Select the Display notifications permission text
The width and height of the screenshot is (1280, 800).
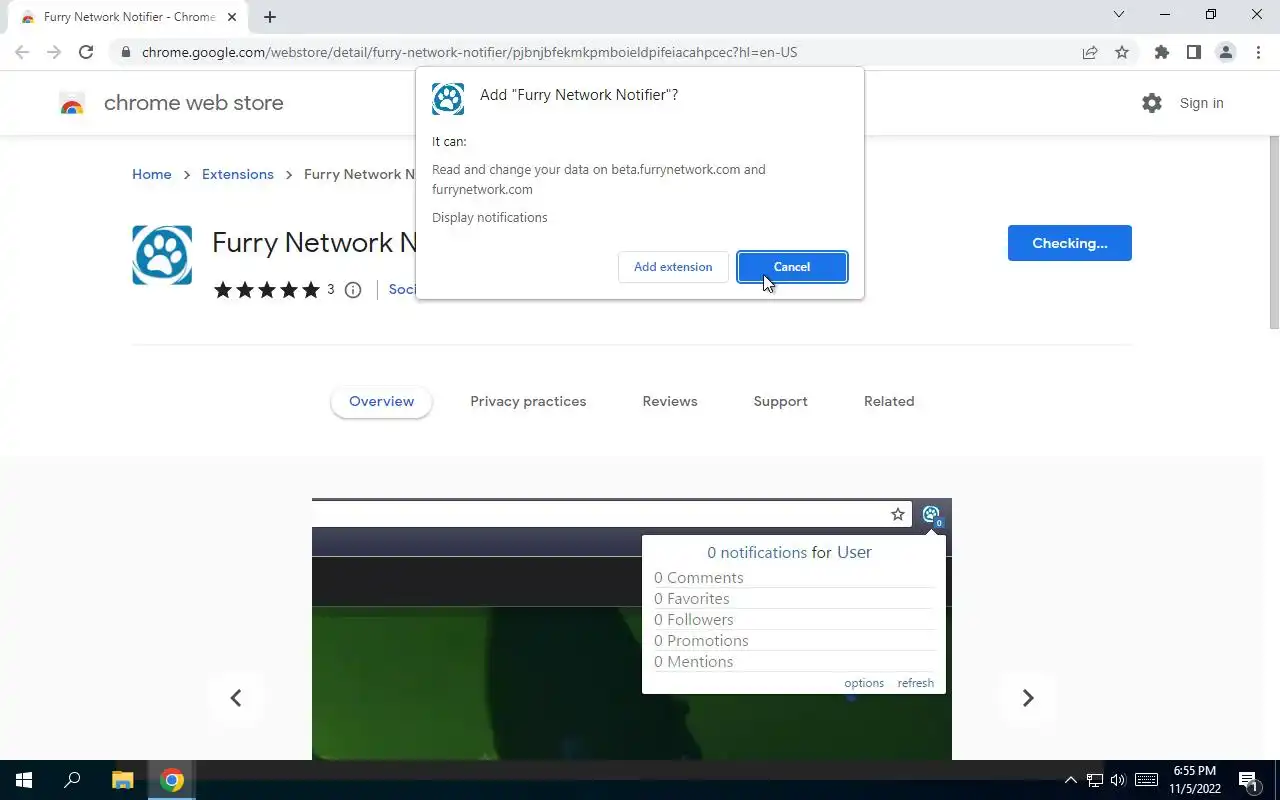pyautogui.click(x=490, y=217)
